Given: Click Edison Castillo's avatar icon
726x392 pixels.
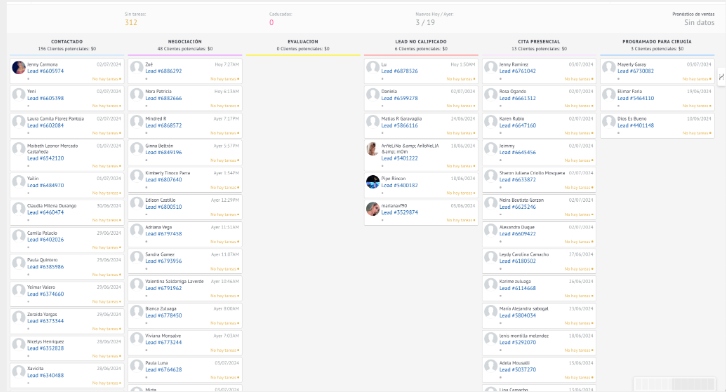Looking at the screenshot, I should tap(137, 204).
